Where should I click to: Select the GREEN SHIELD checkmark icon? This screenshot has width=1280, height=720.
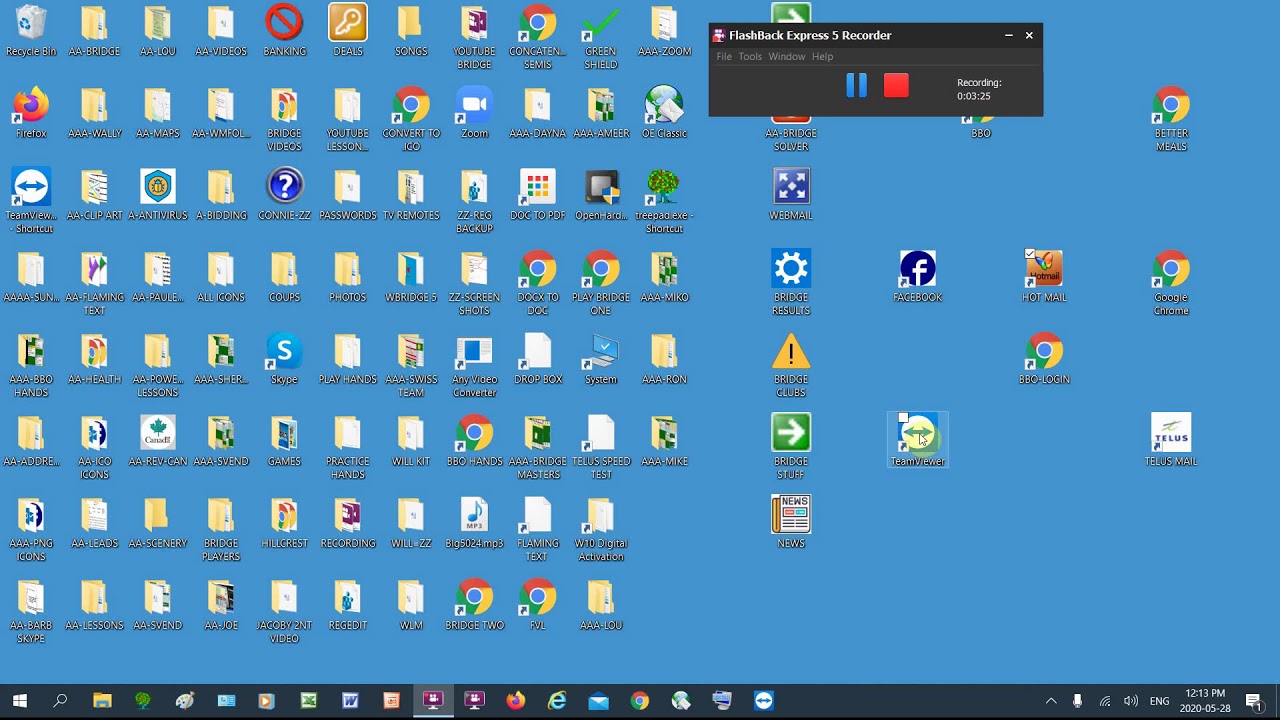coord(601,38)
